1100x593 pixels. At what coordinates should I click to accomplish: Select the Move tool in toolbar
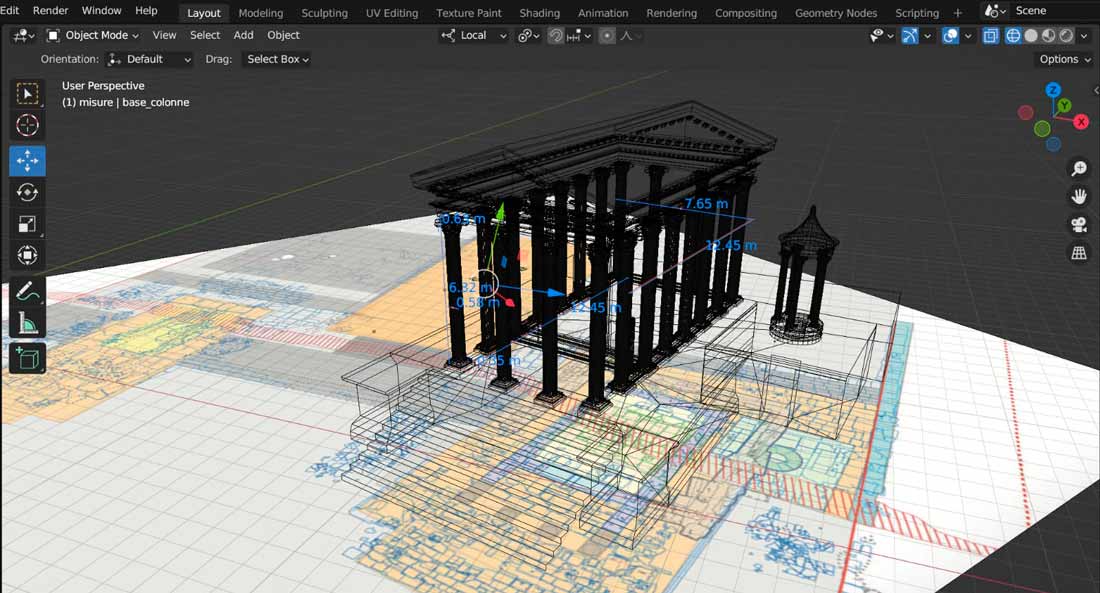pyautogui.click(x=27, y=161)
